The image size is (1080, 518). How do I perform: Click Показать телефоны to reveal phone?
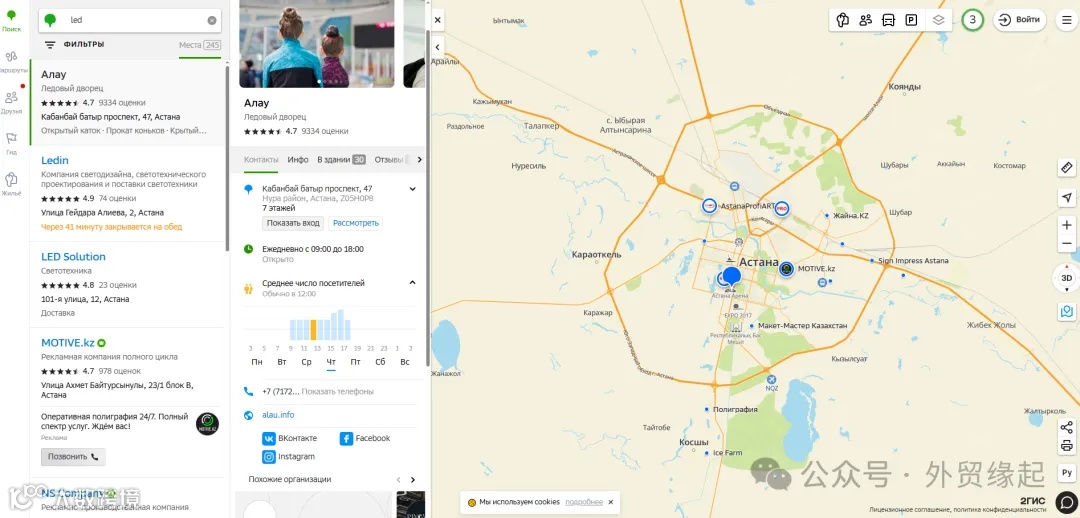coord(338,391)
